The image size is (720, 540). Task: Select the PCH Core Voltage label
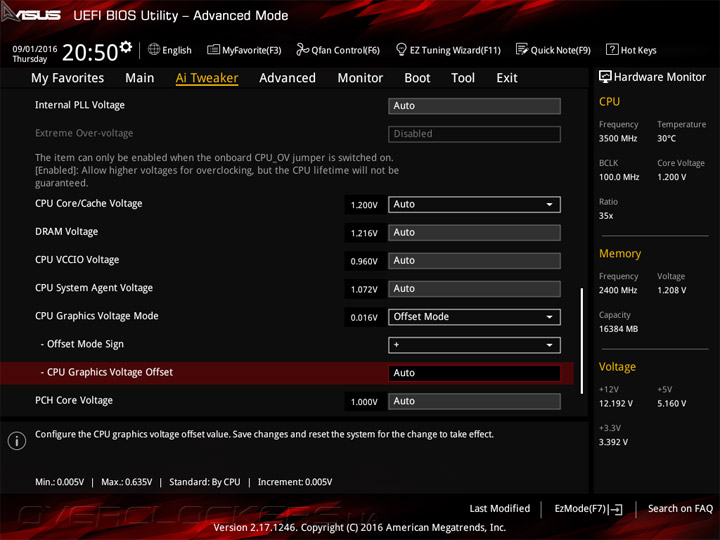click(74, 400)
